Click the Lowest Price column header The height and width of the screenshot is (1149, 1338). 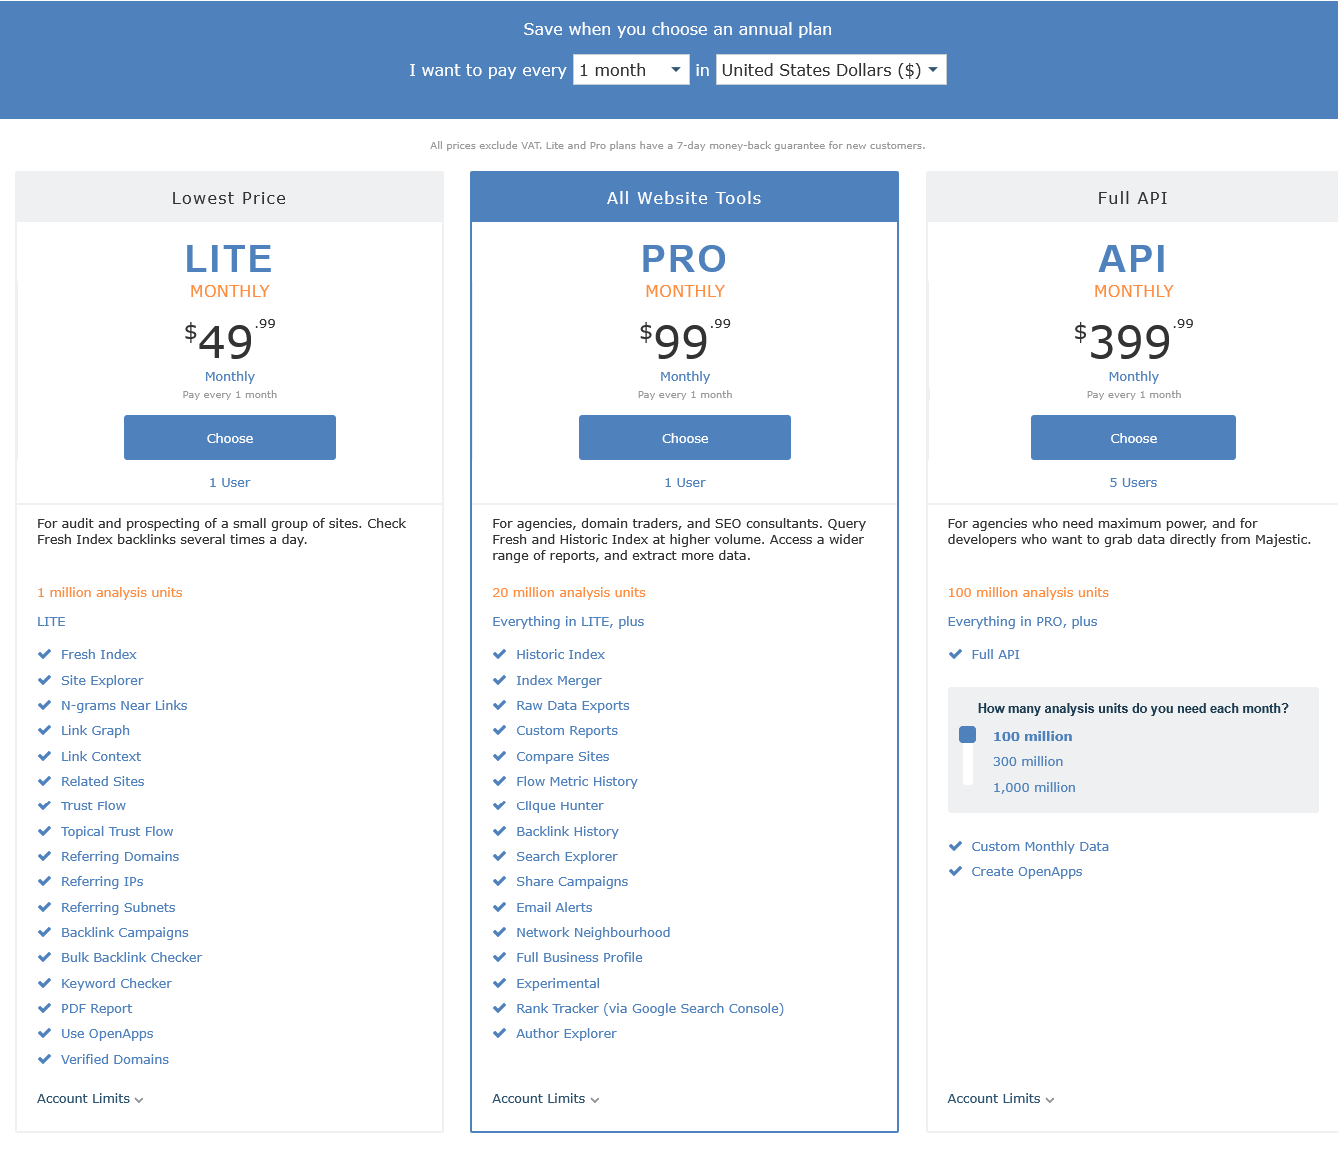coord(229,198)
